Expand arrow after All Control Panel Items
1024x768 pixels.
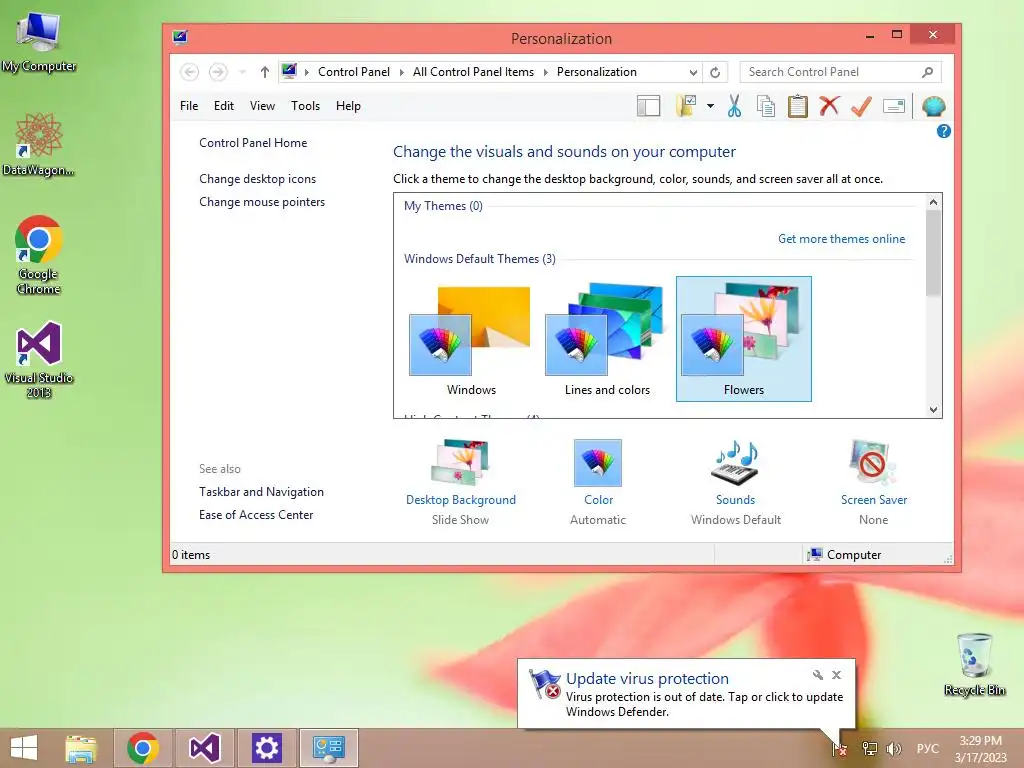(545, 72)
